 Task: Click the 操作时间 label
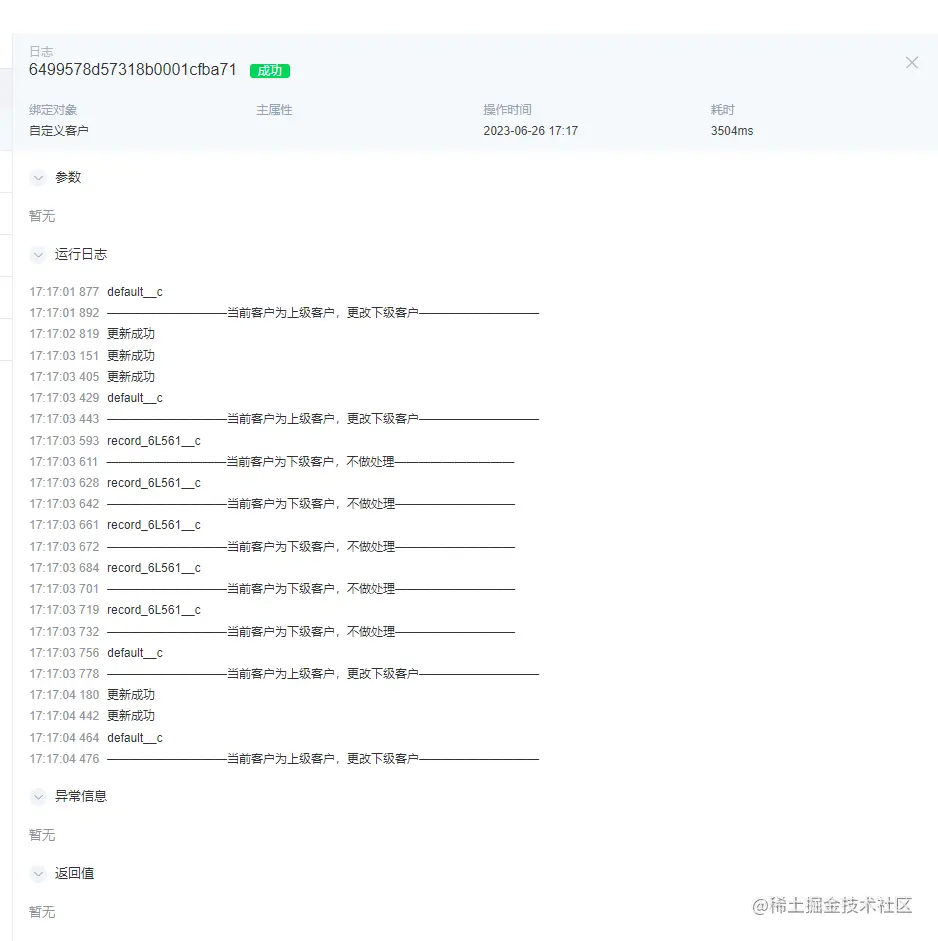pyautogui.click(x=507, y=110)
